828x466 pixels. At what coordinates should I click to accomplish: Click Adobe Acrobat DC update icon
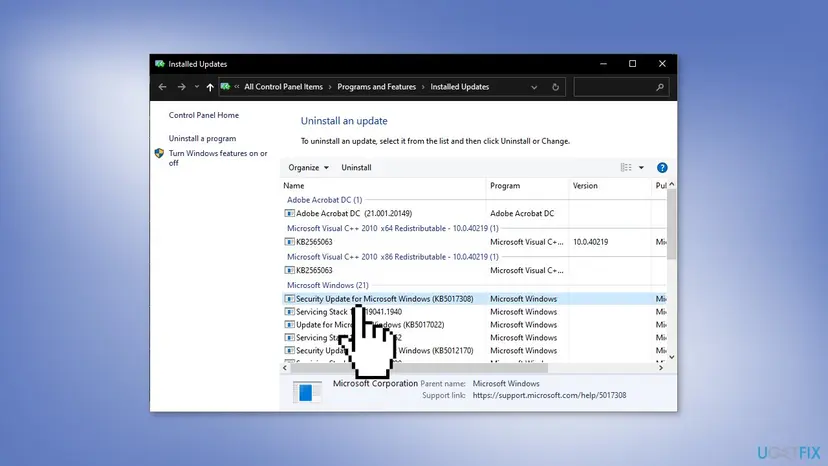click(x=289, y=213)
